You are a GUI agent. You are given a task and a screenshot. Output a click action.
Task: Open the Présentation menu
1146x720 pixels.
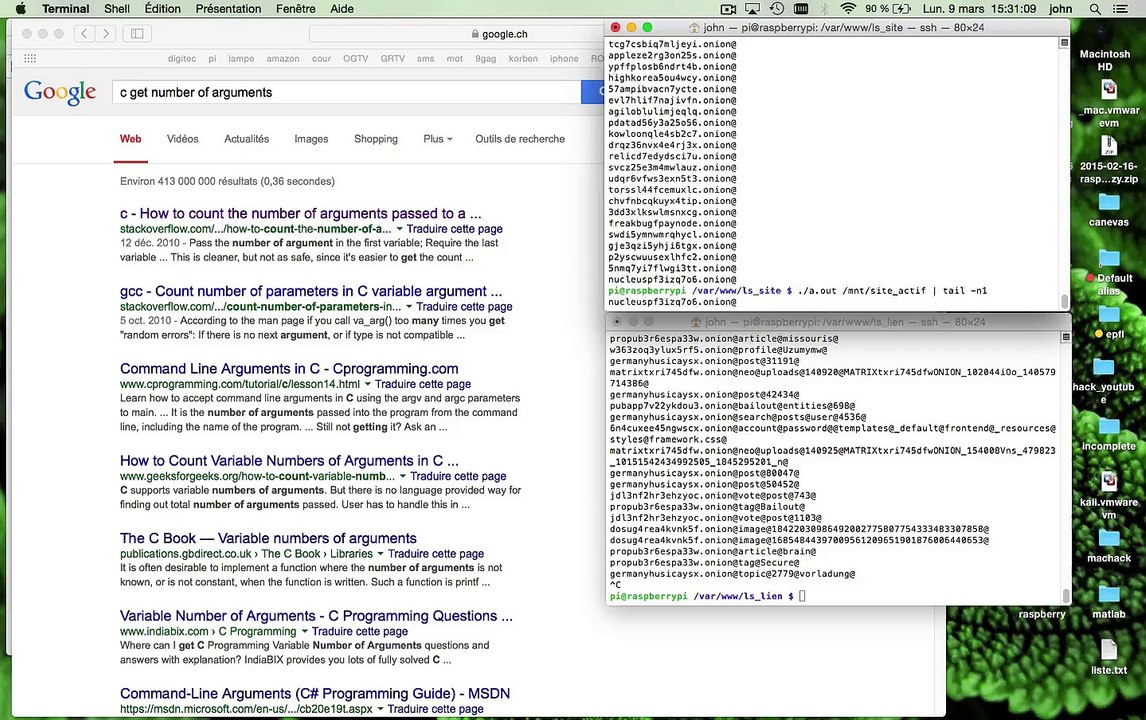[228, 9]
